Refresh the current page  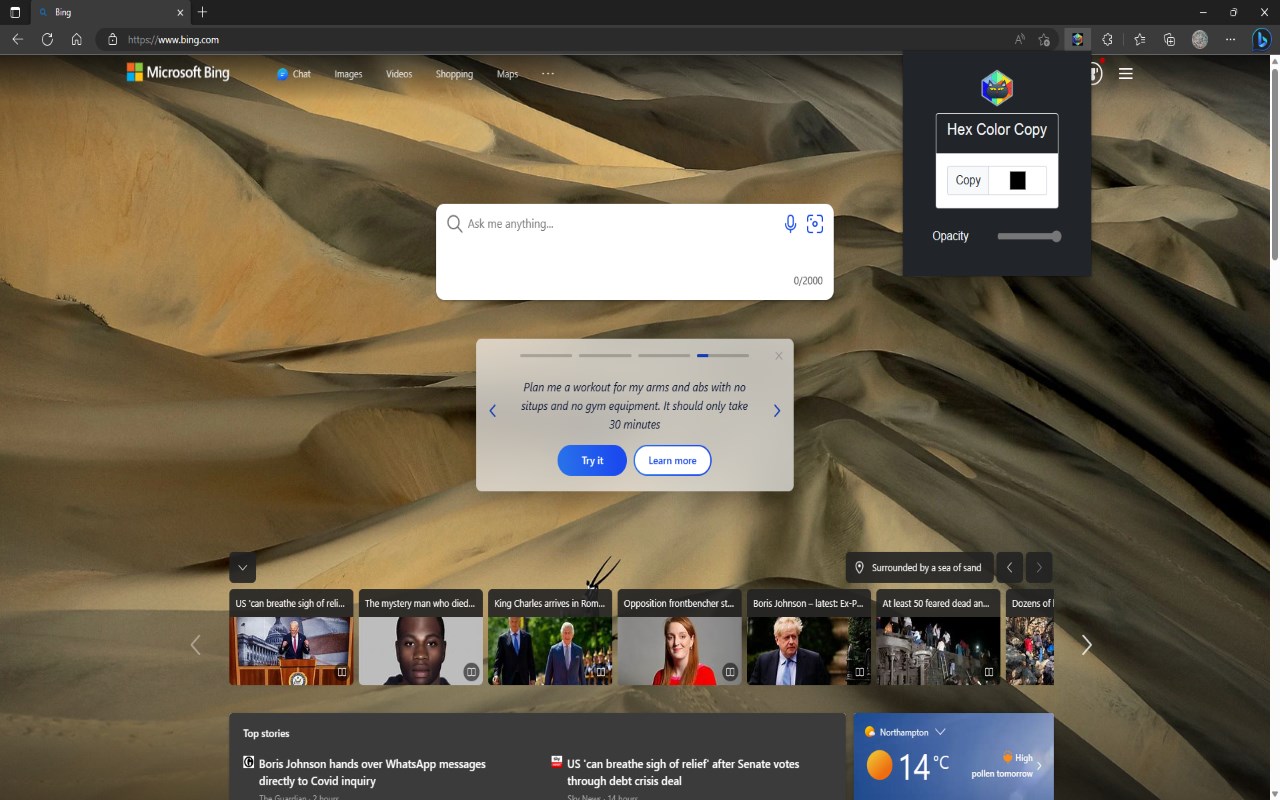(x=47, y=40)
